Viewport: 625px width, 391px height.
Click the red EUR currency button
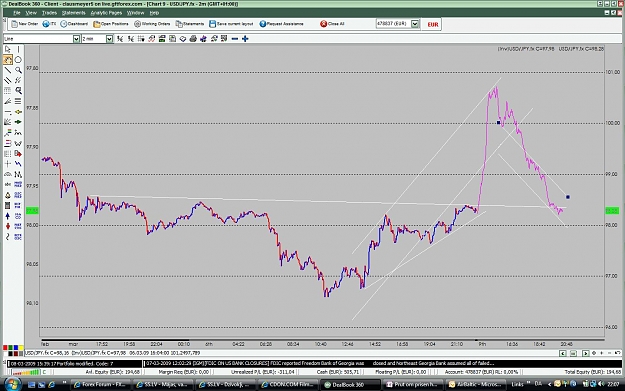point(433,24)
